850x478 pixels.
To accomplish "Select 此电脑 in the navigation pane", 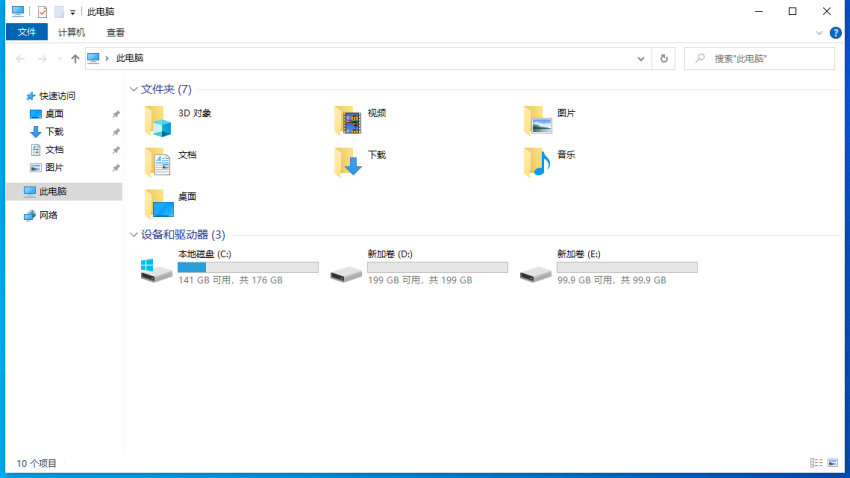I will click(x=64, y=191).
